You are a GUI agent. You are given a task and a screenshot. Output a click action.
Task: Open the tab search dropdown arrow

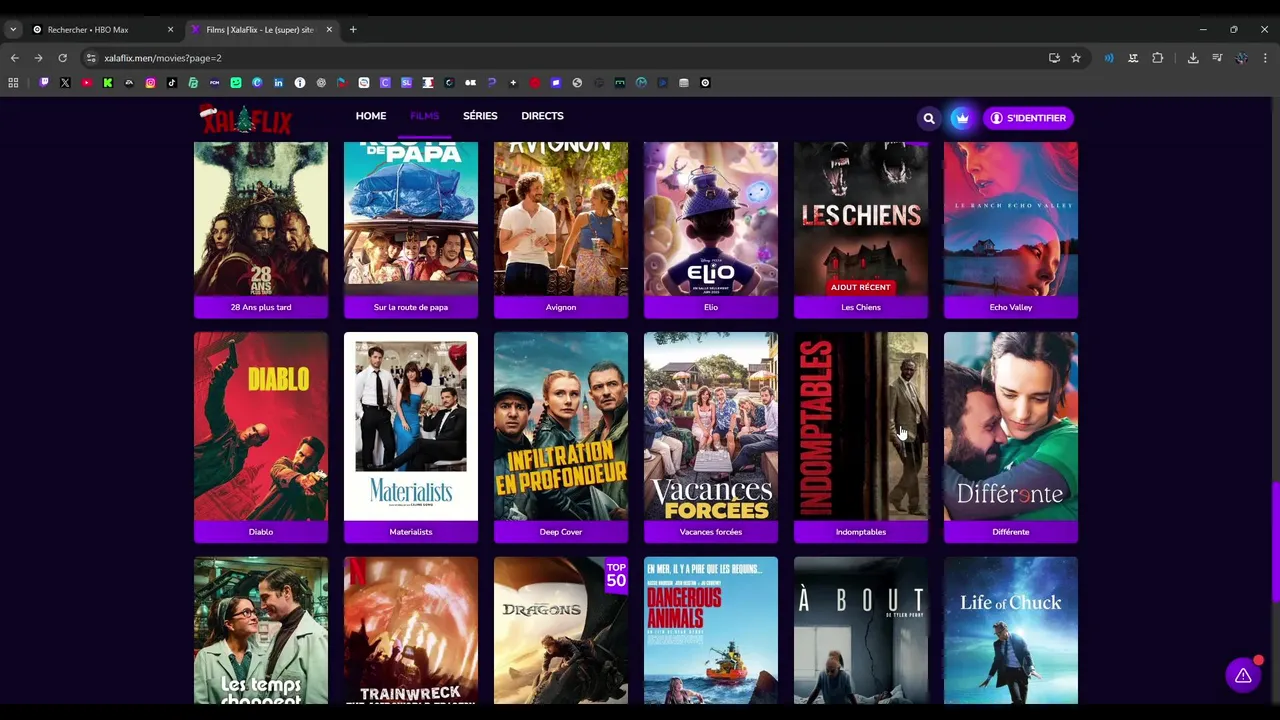(x=13, y=30)
